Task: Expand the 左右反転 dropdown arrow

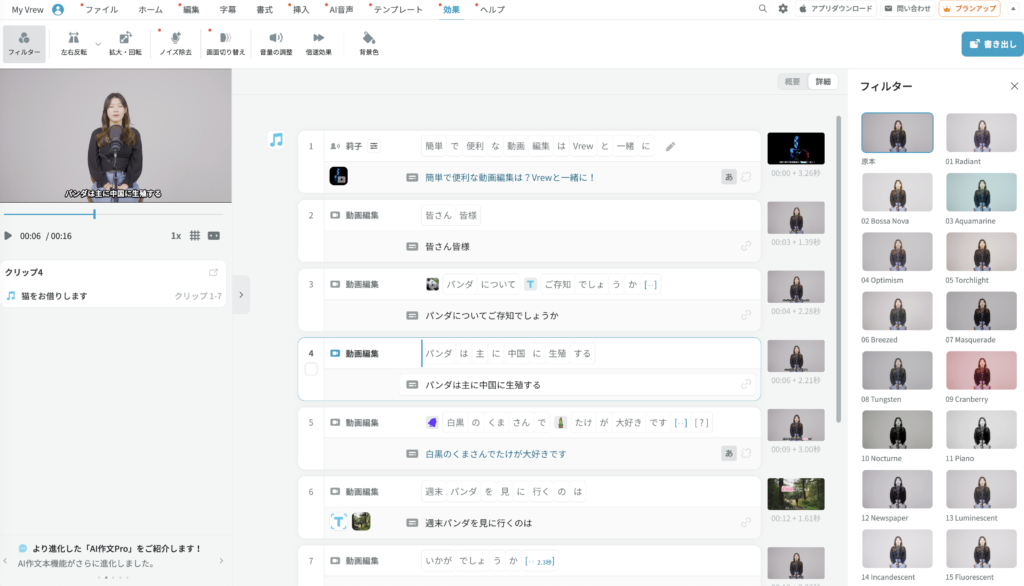Action: click(x=98, y=44)
